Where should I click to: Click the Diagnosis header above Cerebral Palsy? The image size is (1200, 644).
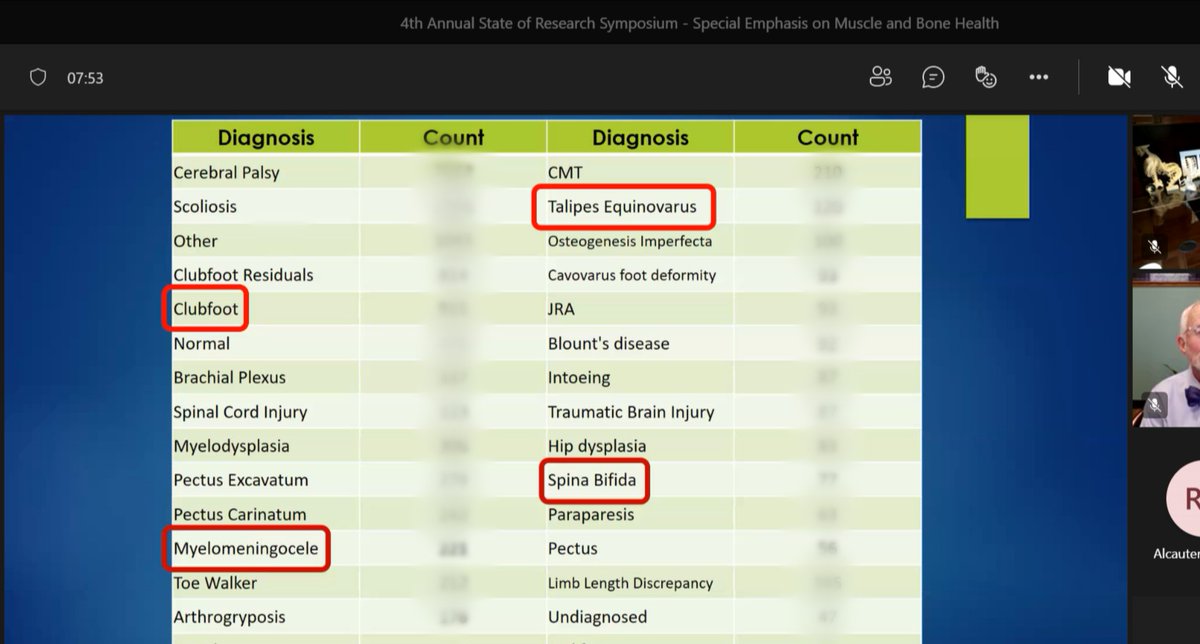[x=266, y=138]
